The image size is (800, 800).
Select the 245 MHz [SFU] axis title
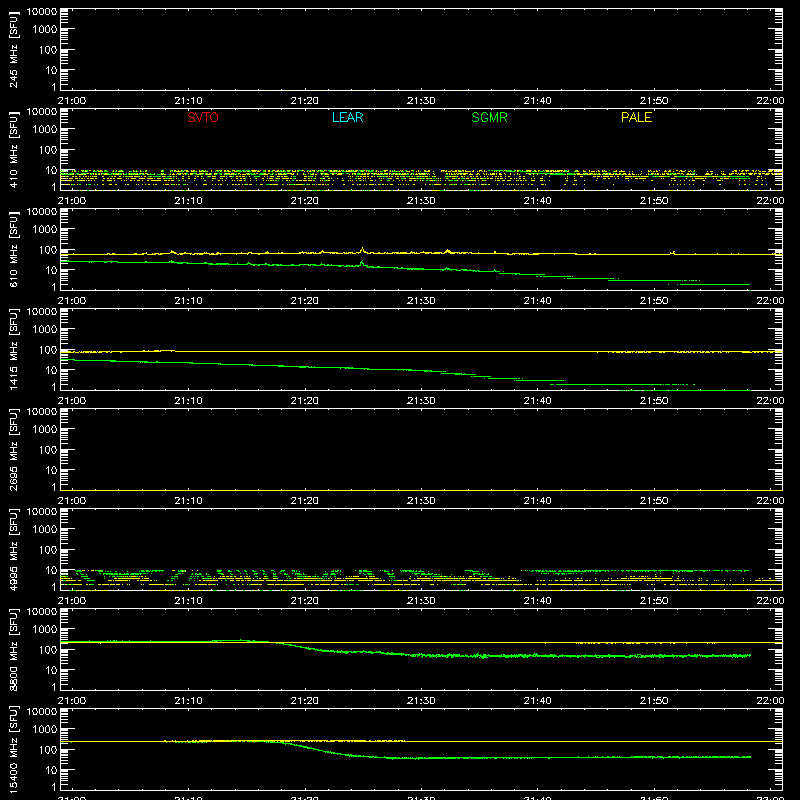pyautogui.click(x=14, y=50)
